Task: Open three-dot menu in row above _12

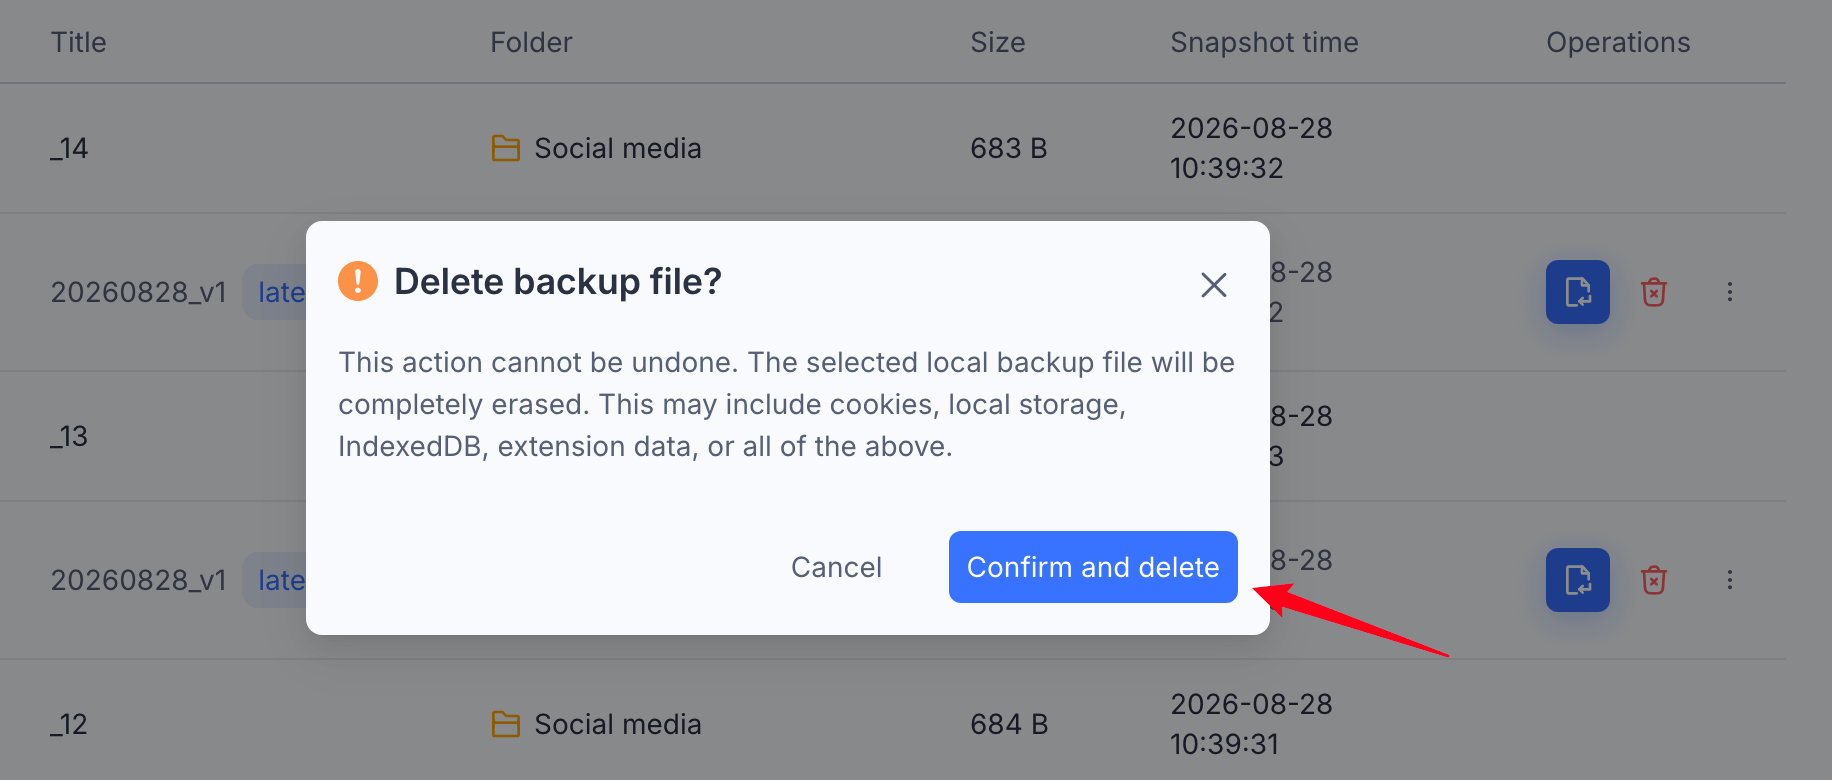Action: [1730, 580]
